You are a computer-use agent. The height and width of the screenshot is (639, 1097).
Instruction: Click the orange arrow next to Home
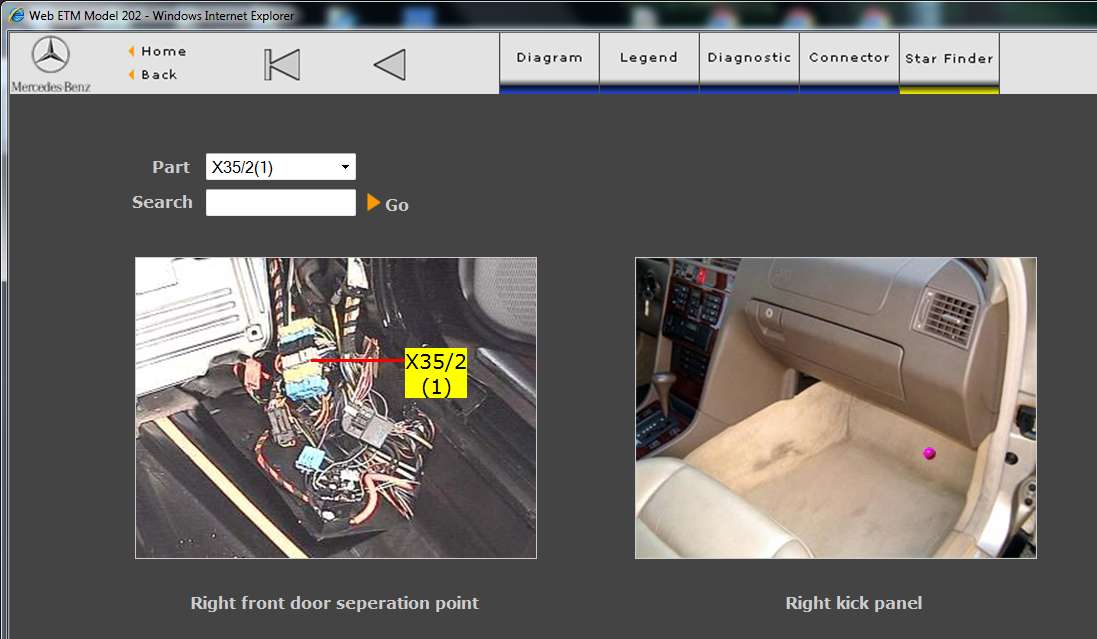132,51
